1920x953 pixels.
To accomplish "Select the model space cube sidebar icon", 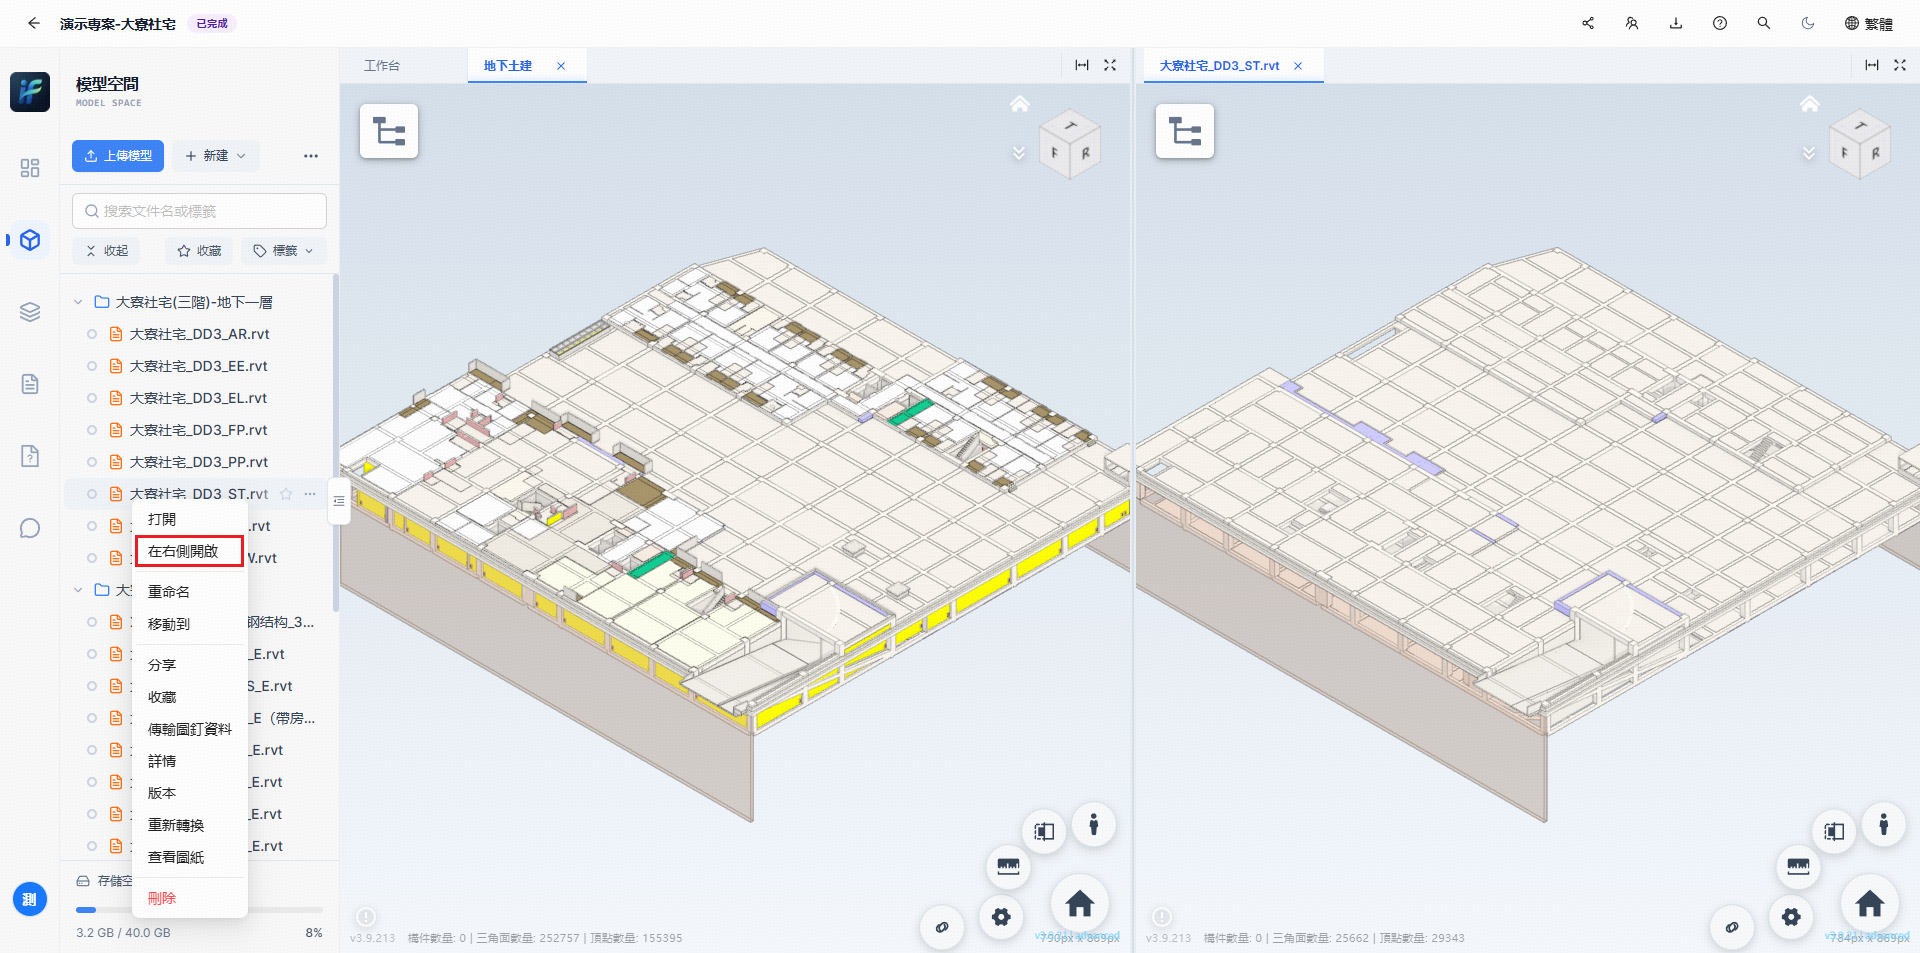I will pos(30,240).
